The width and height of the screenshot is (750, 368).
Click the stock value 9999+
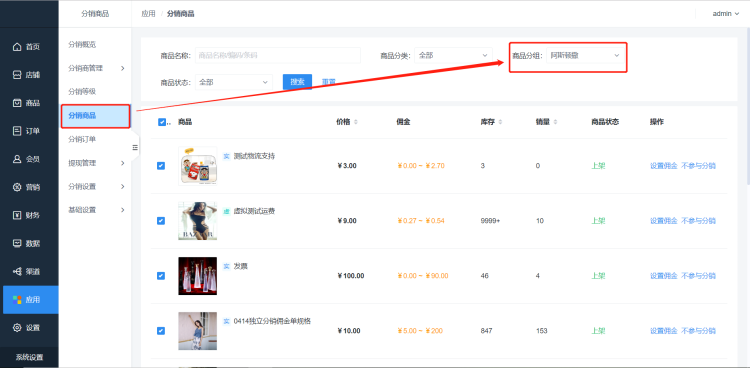490,221
